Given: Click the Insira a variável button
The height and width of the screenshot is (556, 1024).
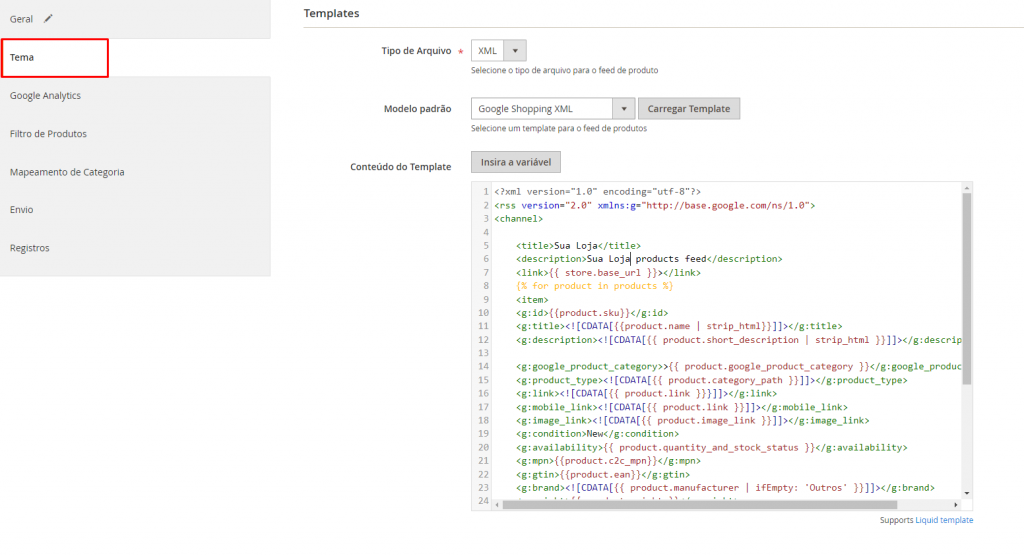Looking at the screenshot, I should coord(516,162).
